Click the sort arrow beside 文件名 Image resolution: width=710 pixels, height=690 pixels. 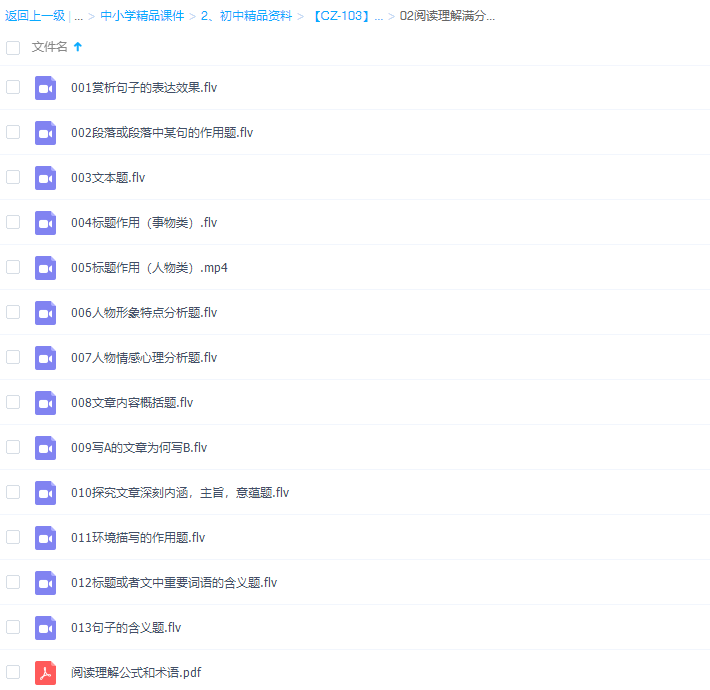(x=78, y=47)
